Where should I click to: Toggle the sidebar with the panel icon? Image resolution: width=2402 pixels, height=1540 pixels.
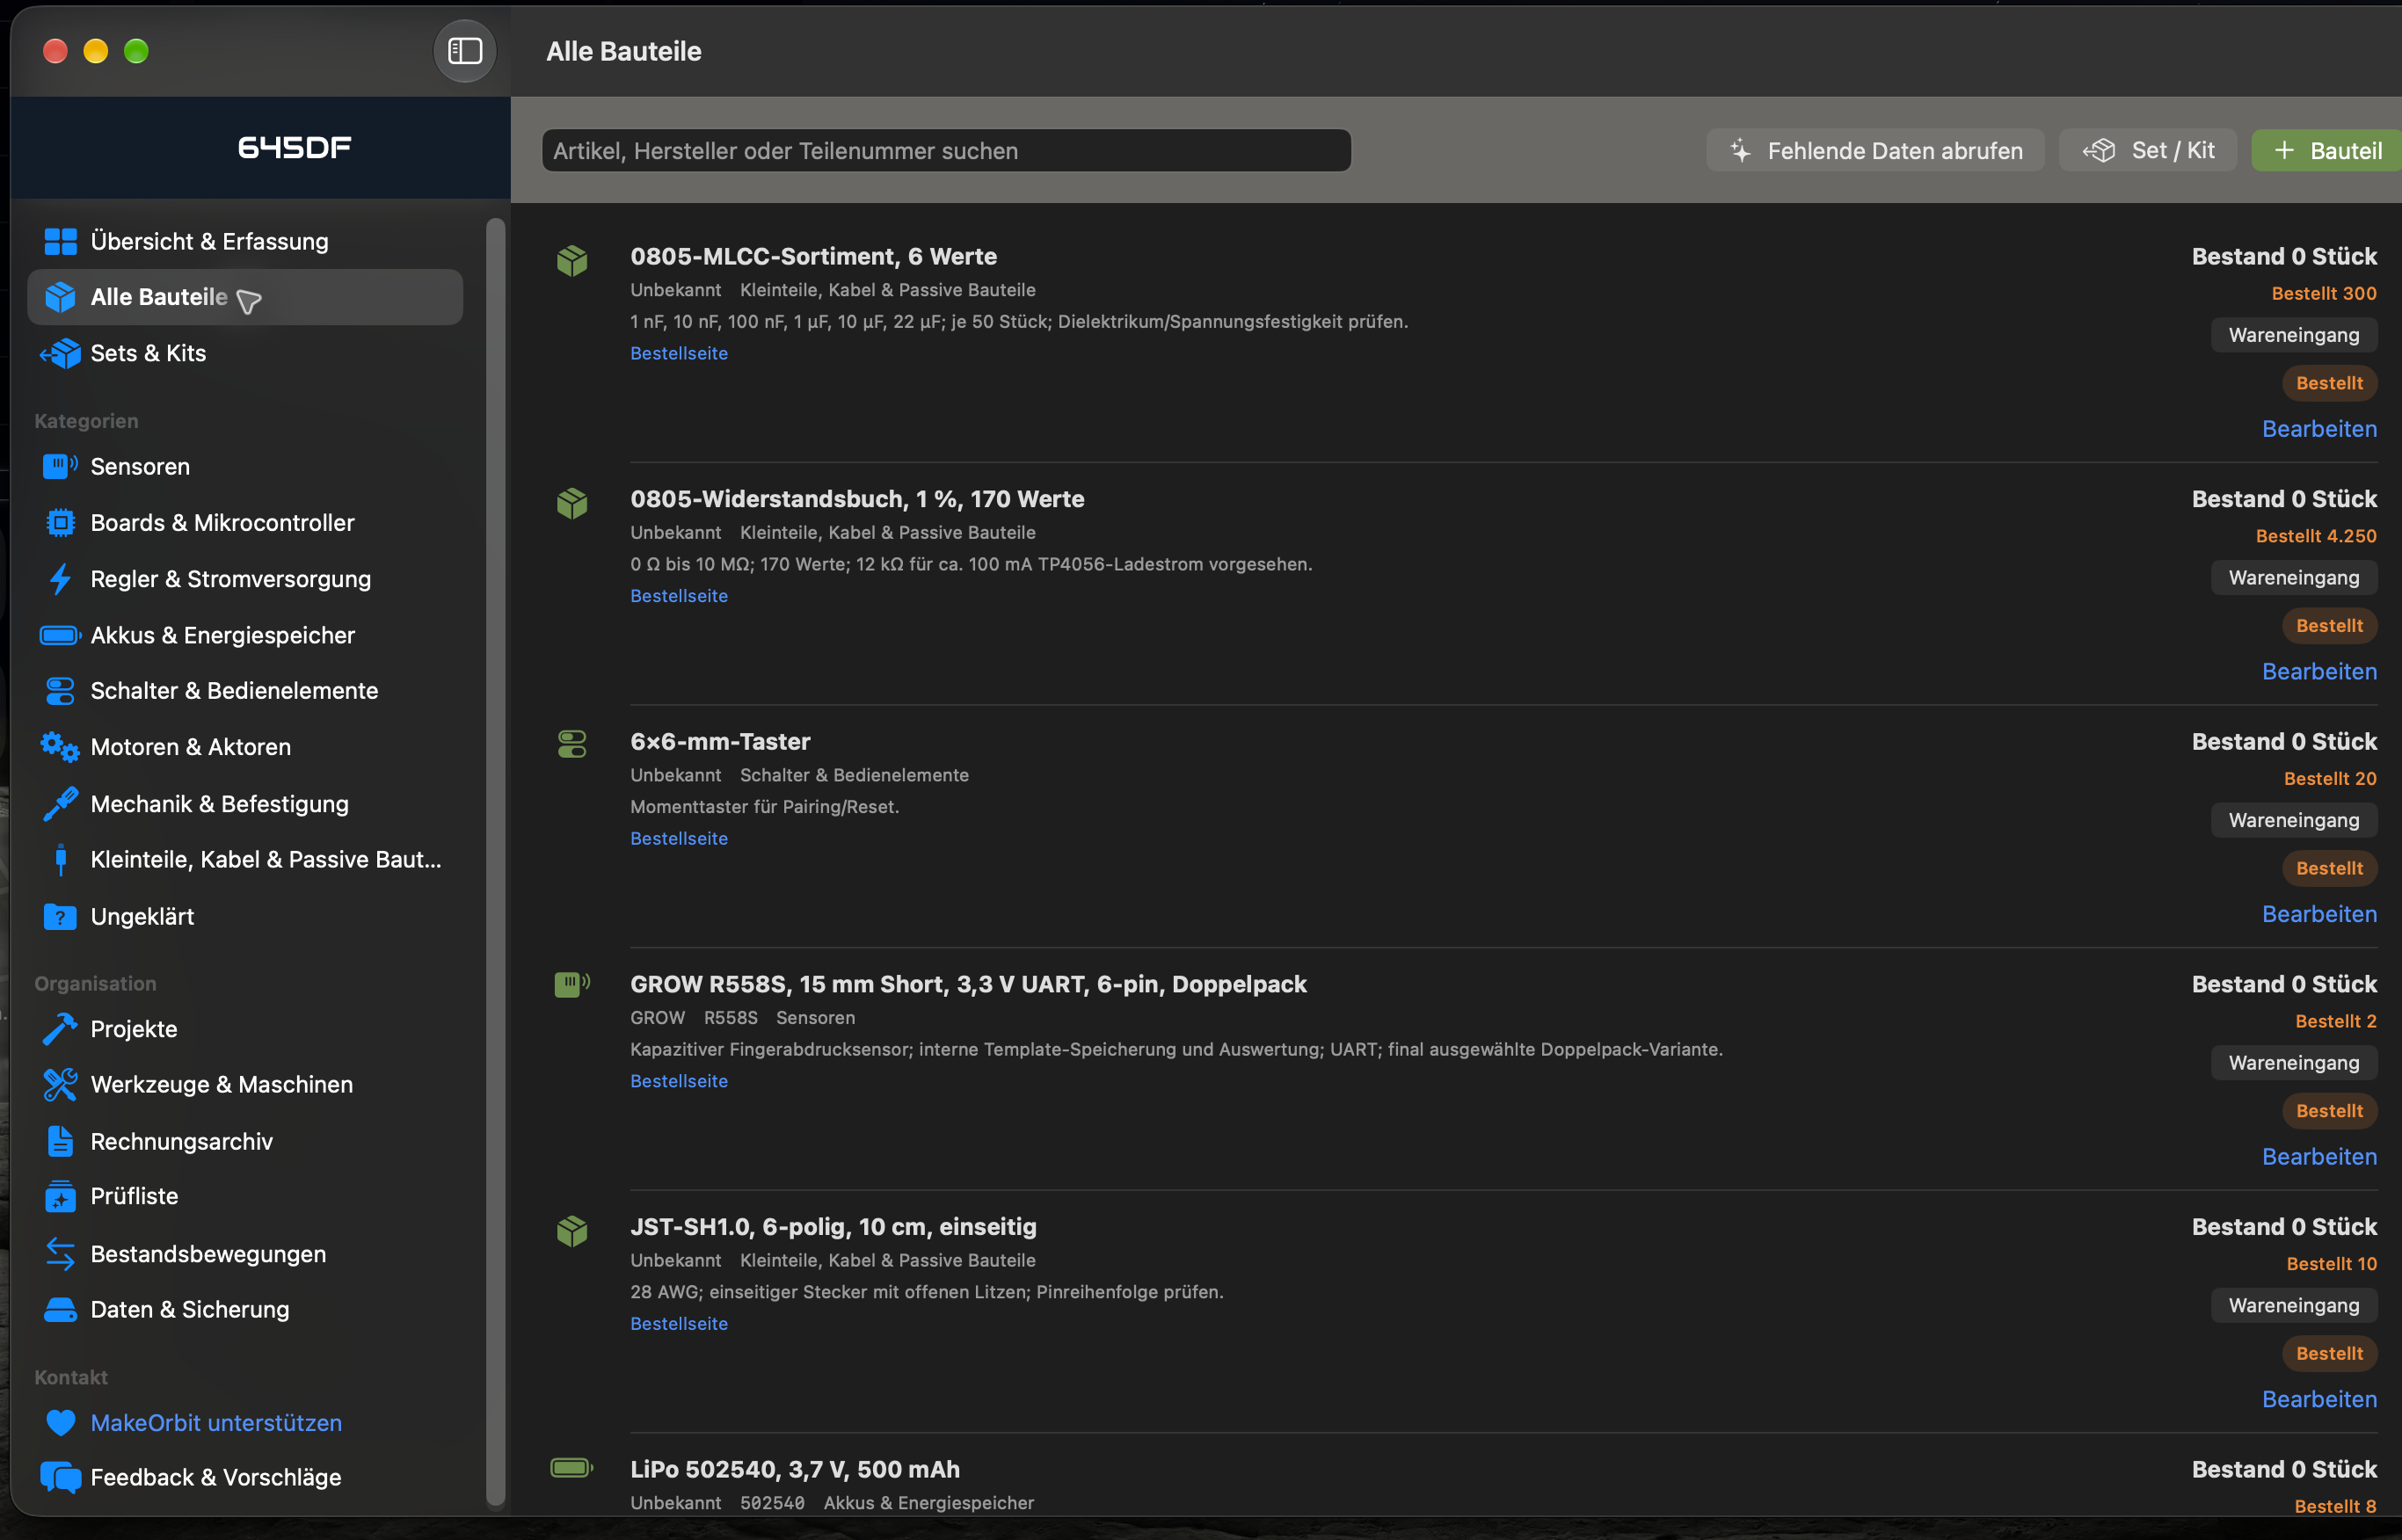coord(465,51)
